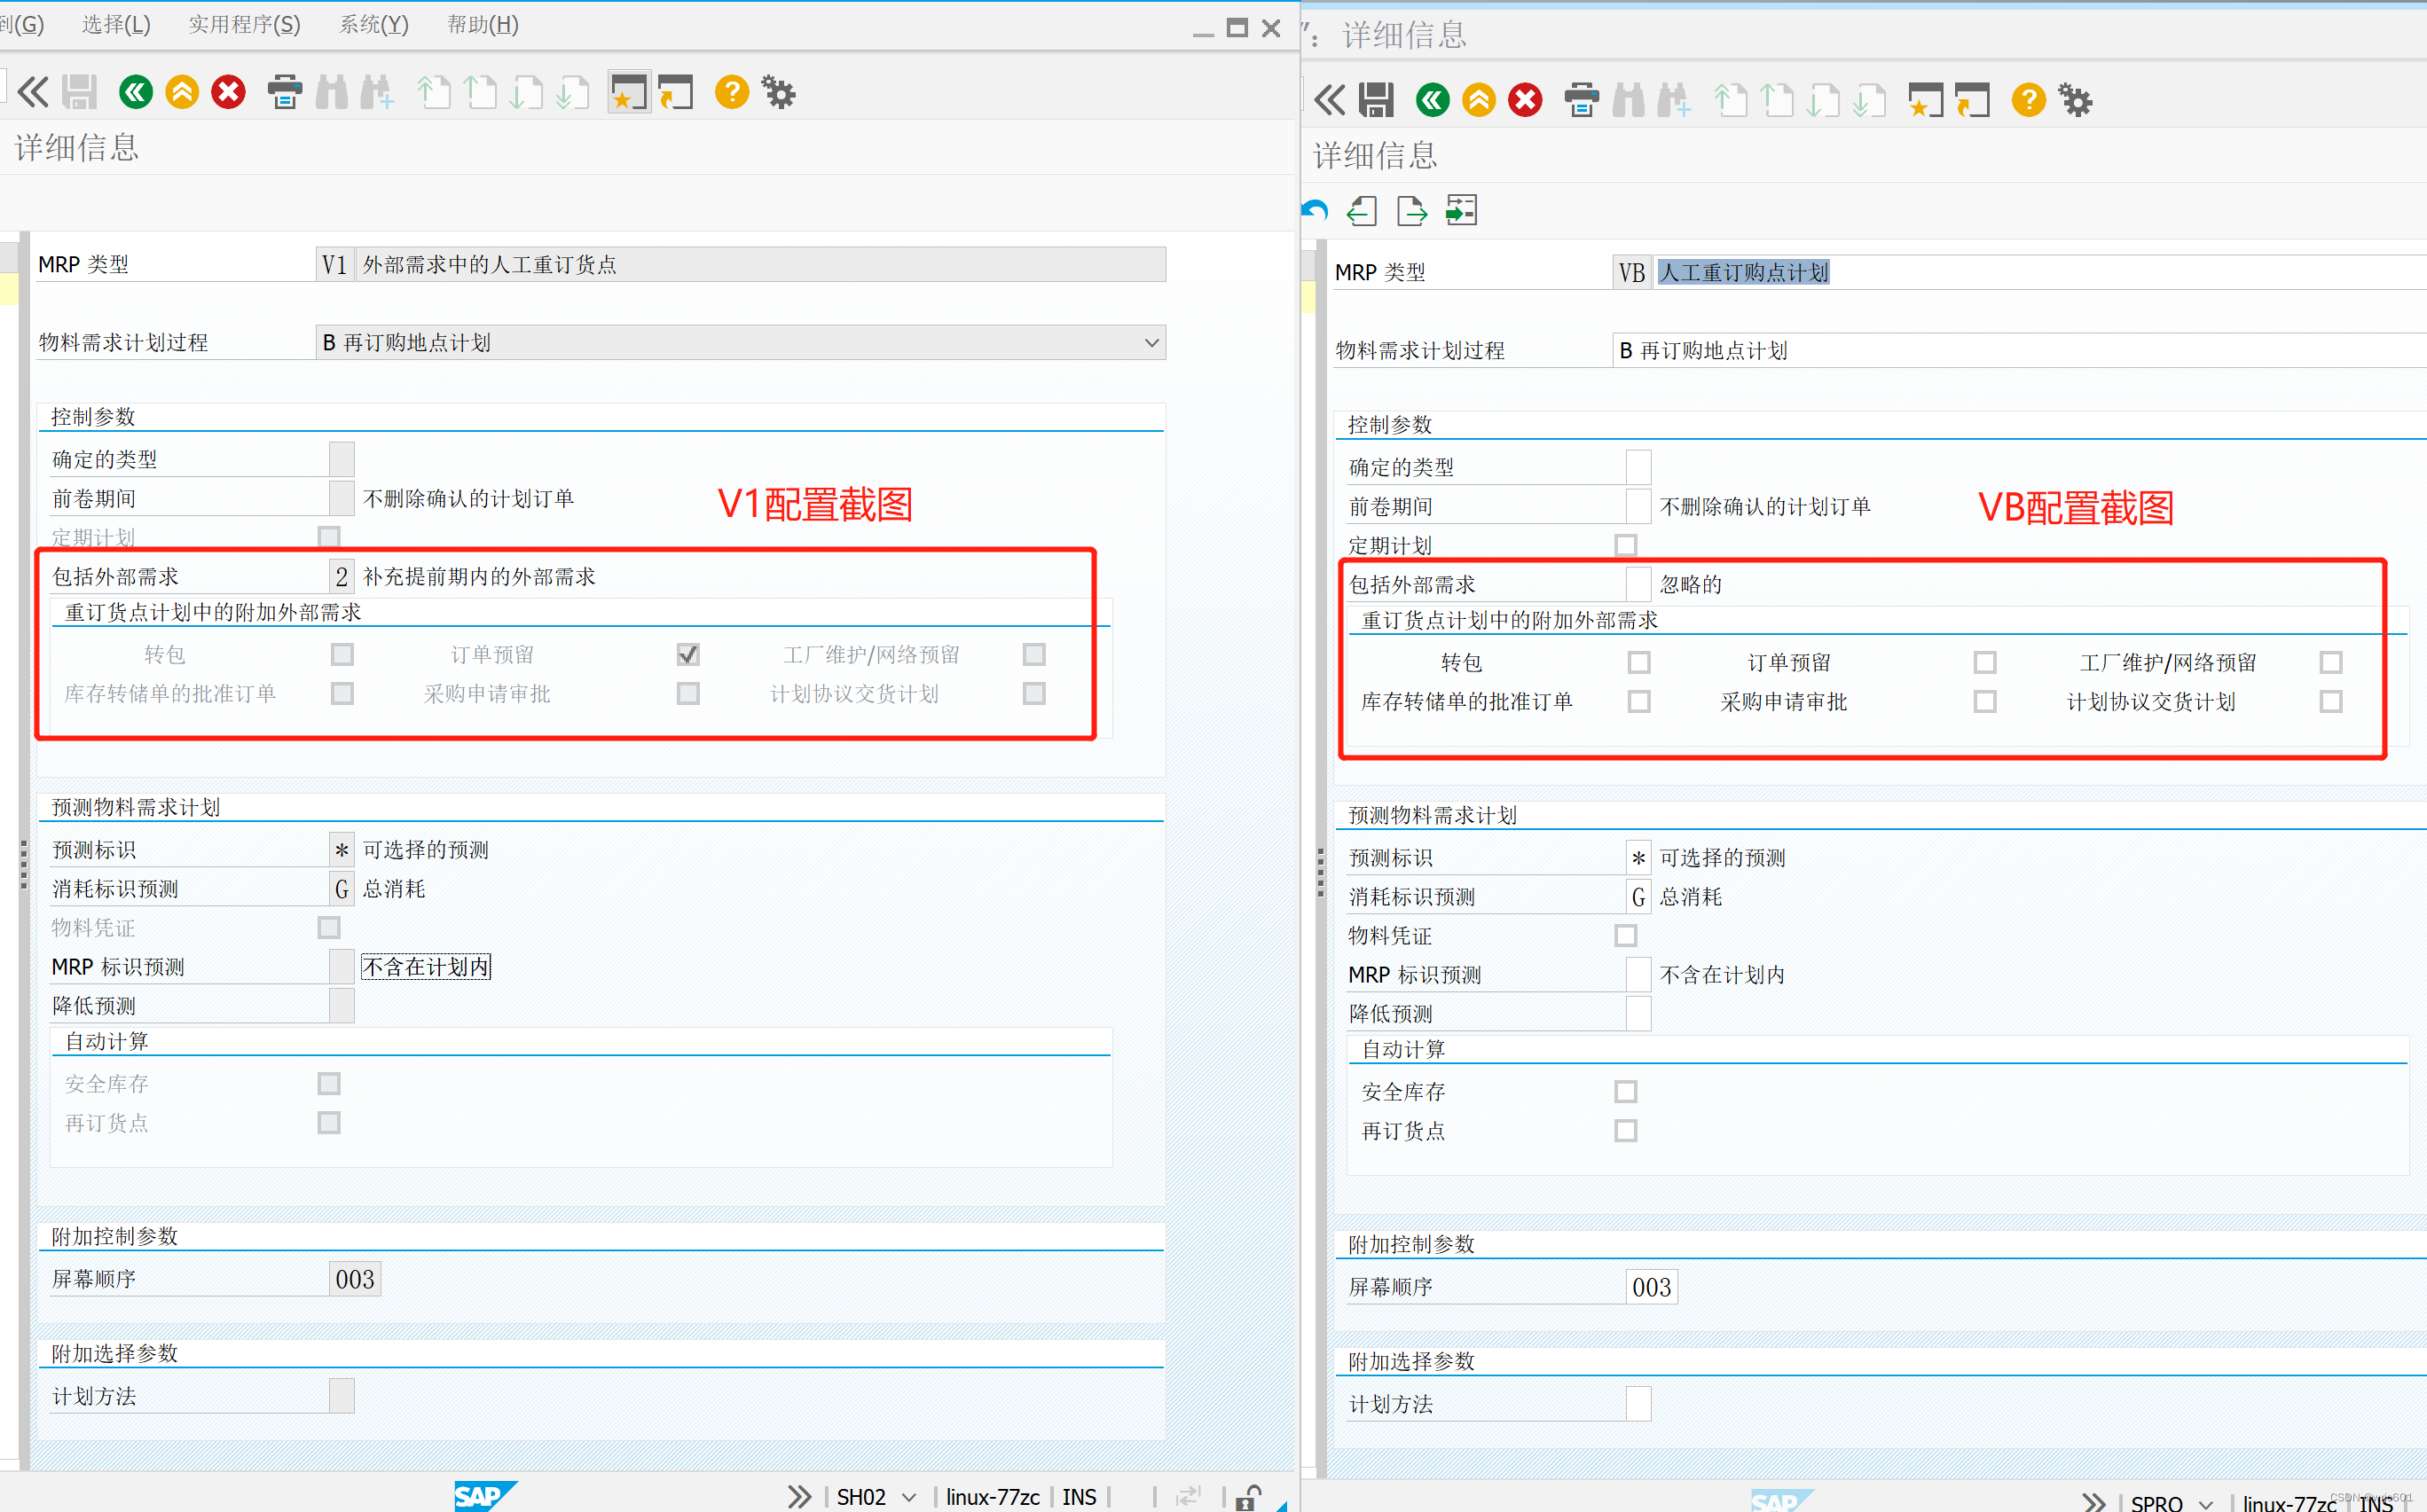Click the blue undo arrow in right window
This screenshot has height=1512, width=2427.
click(1316, 211)
